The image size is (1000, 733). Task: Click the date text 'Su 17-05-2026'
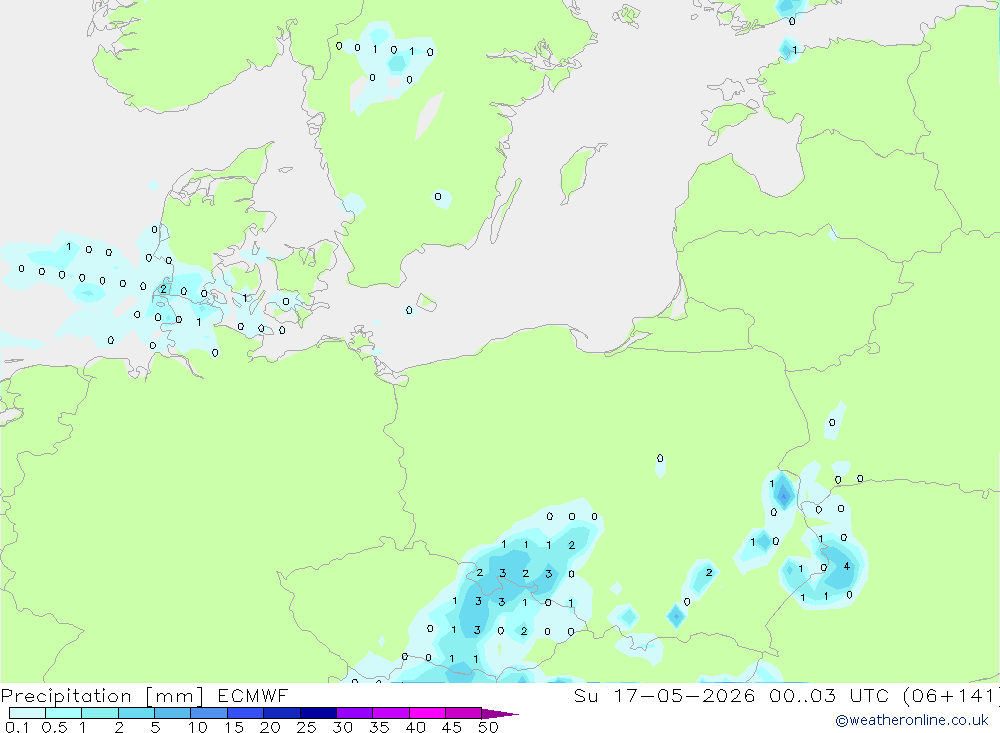pyautogui.click(x=664, y=695)
